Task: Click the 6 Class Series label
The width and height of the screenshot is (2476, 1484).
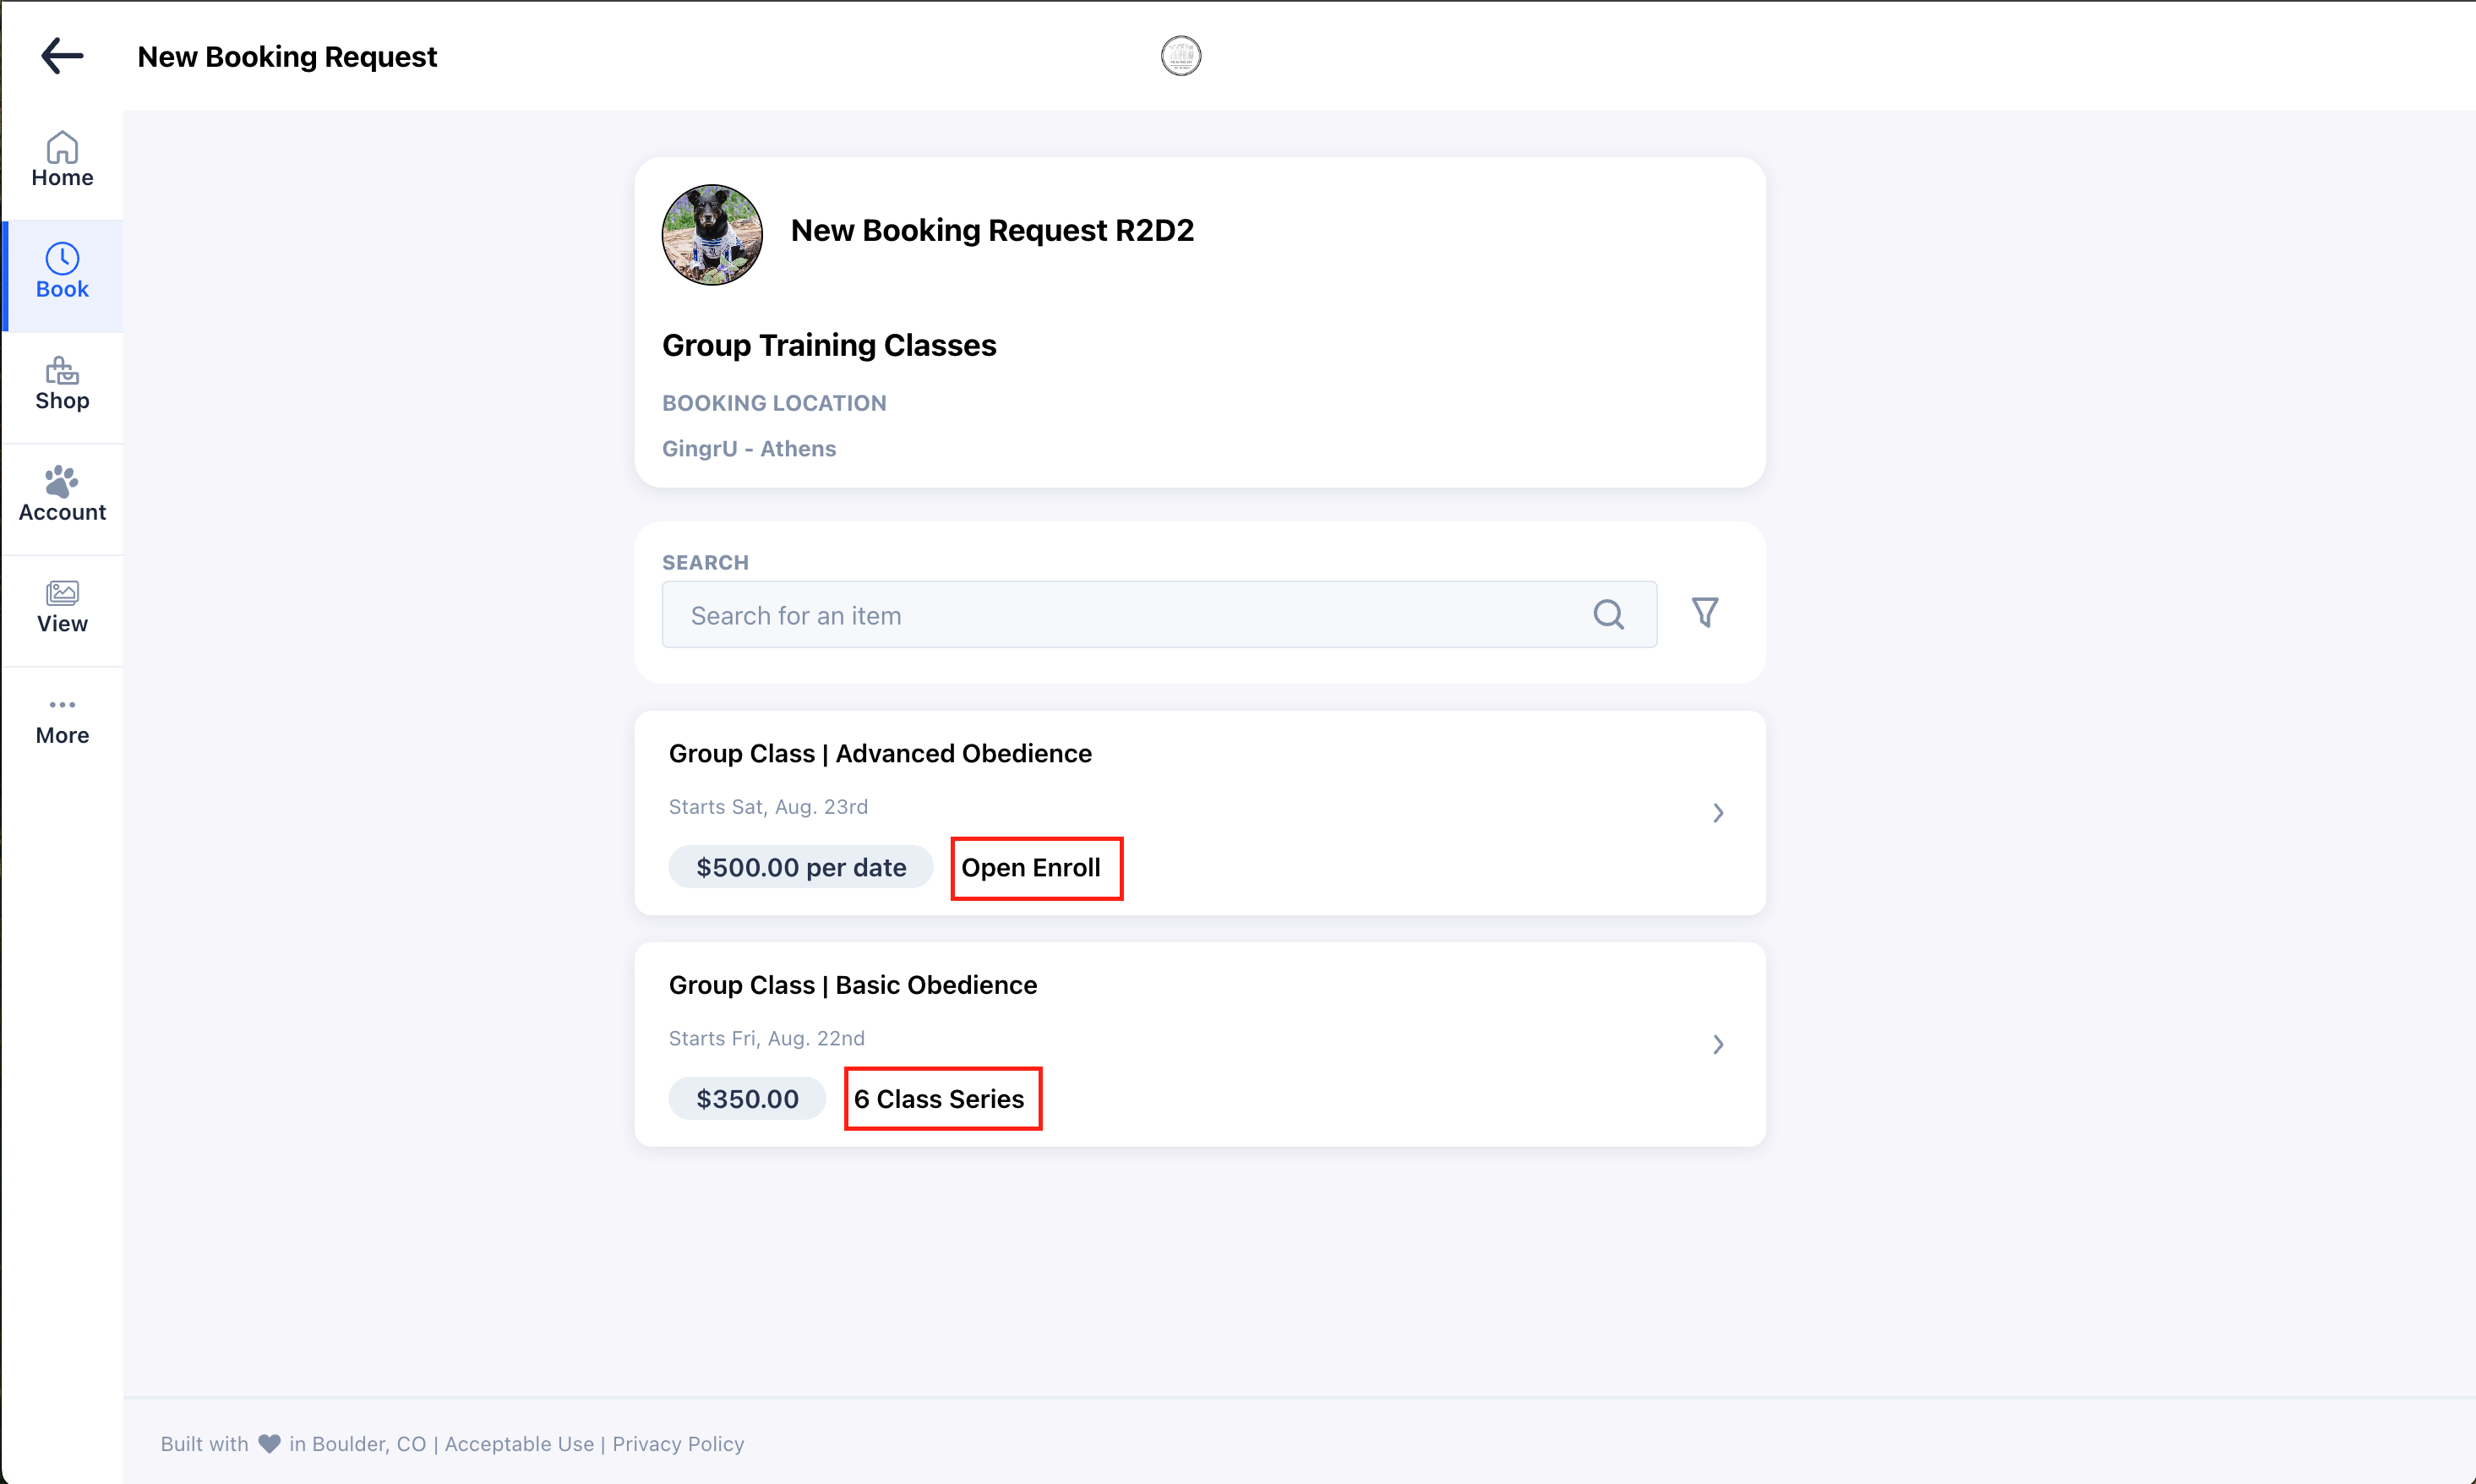Action: tap(939, 1099)
